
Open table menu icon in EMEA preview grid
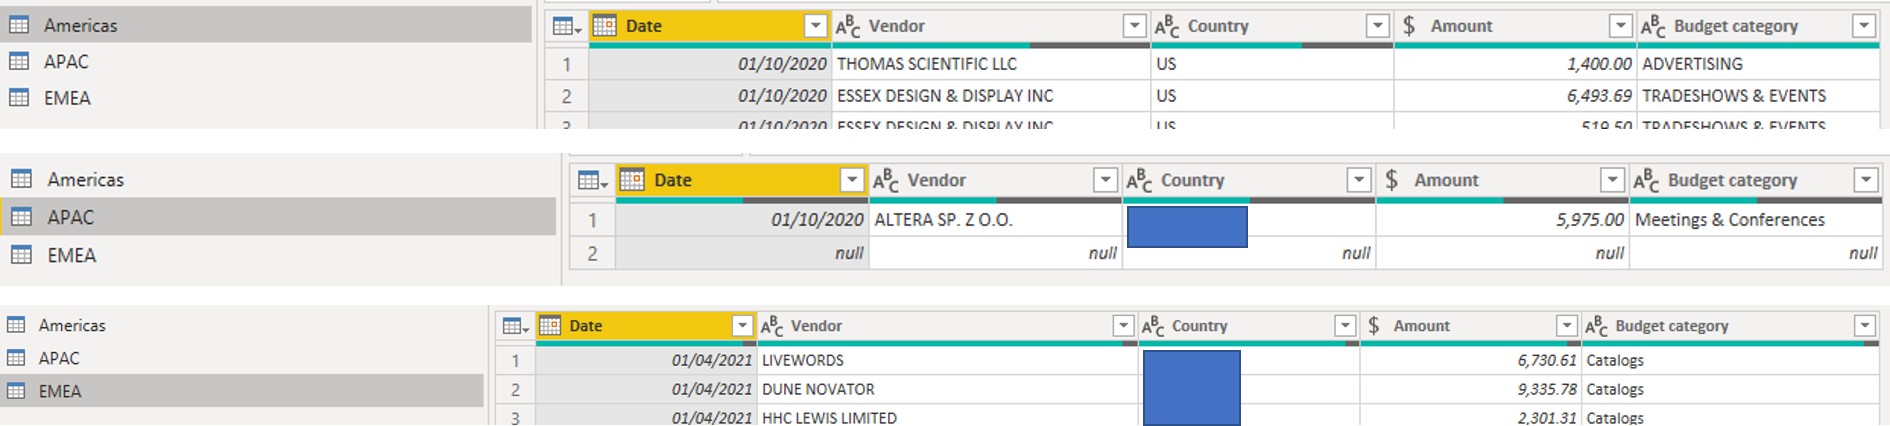point(515,326)
